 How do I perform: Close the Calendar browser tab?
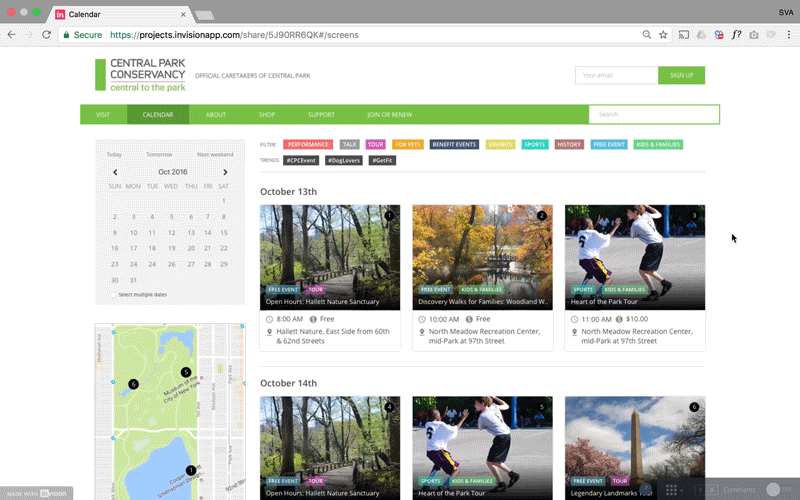[x=183, y=14]
